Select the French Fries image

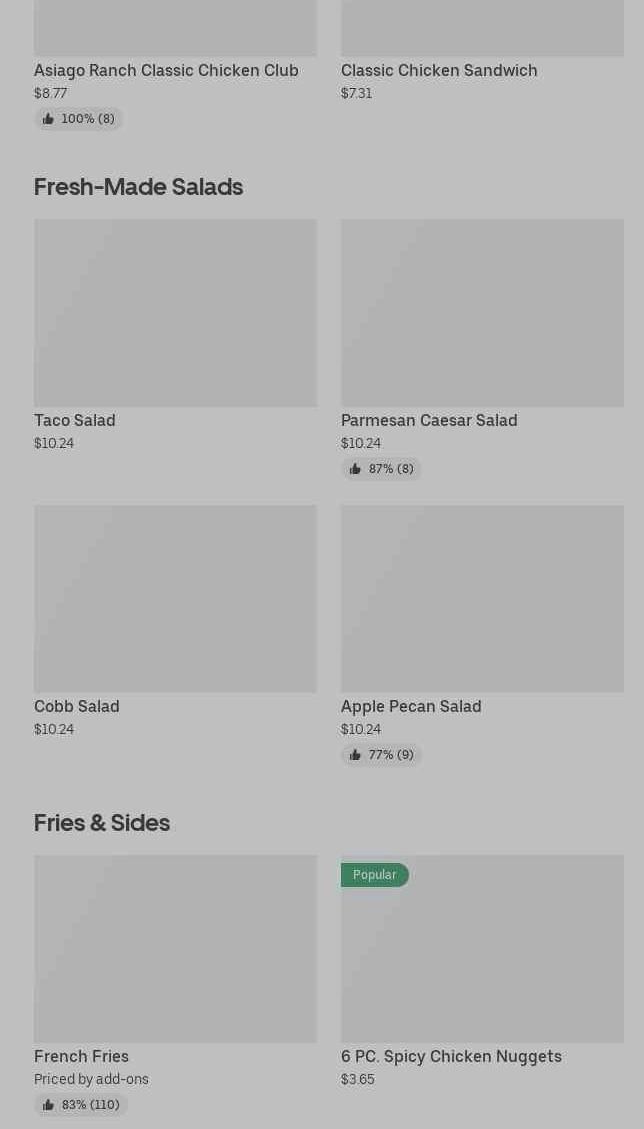tap(175, 948)
